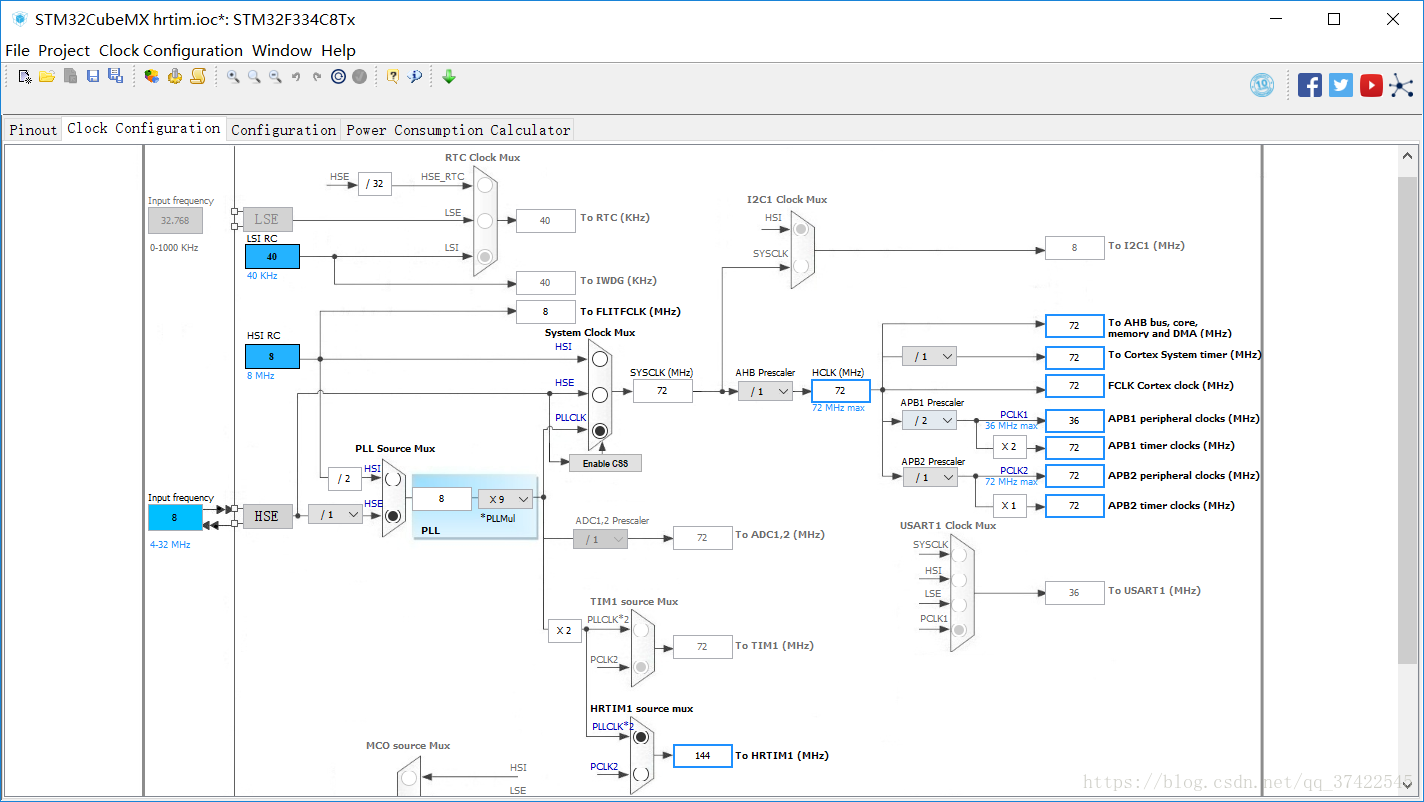
Task: Open the PLLMul X 9 dropdown
Action: click(505, 499)
